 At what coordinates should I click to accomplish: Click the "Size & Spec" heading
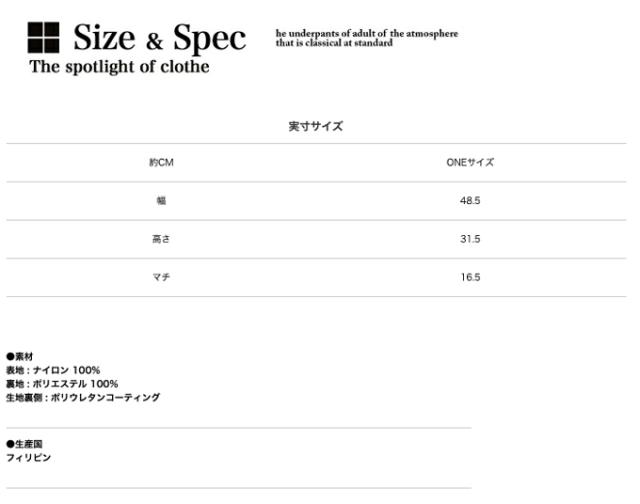pos(159,38)
